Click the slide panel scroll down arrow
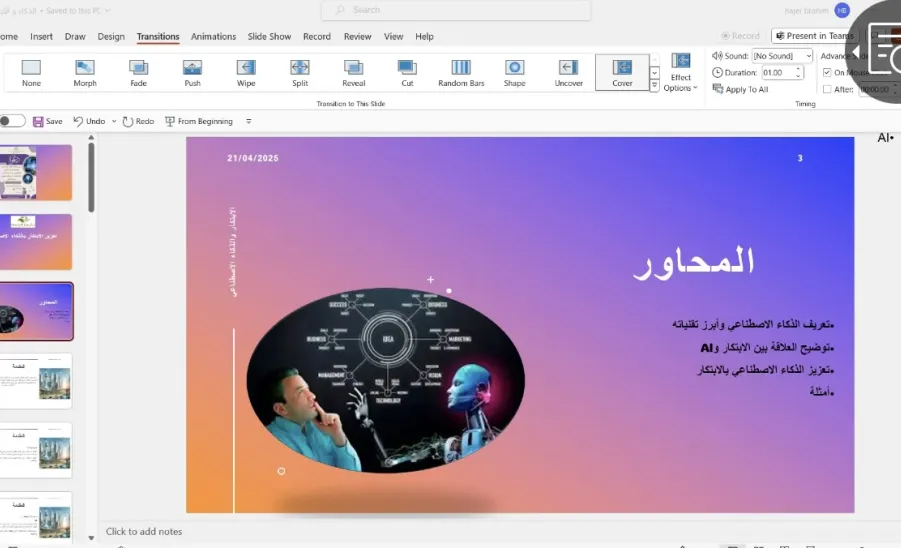Screen dimensions: 901x548 (x=91, y=538)
